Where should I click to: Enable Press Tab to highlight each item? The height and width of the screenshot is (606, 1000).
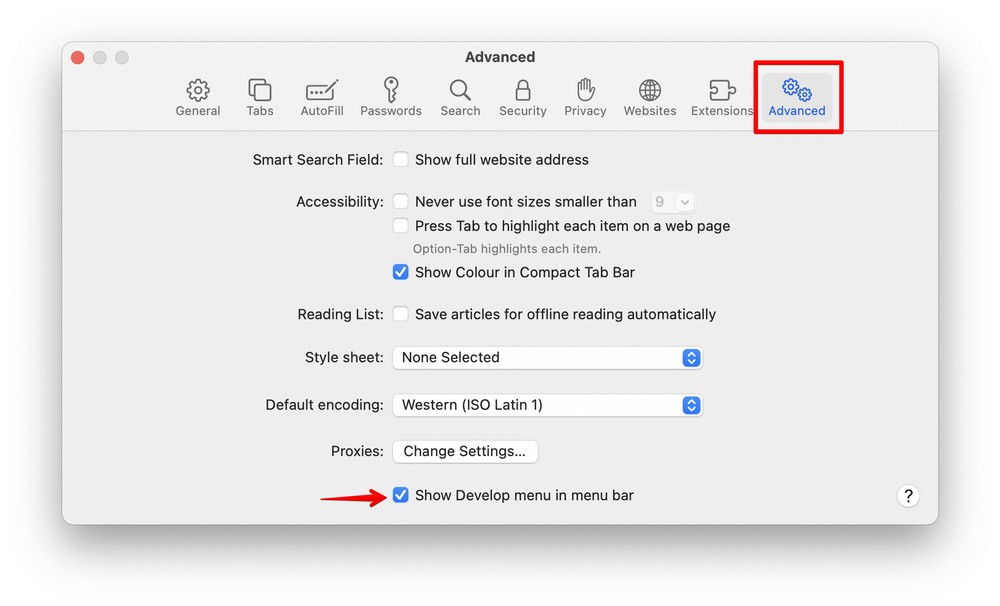(x=401, y=226)
